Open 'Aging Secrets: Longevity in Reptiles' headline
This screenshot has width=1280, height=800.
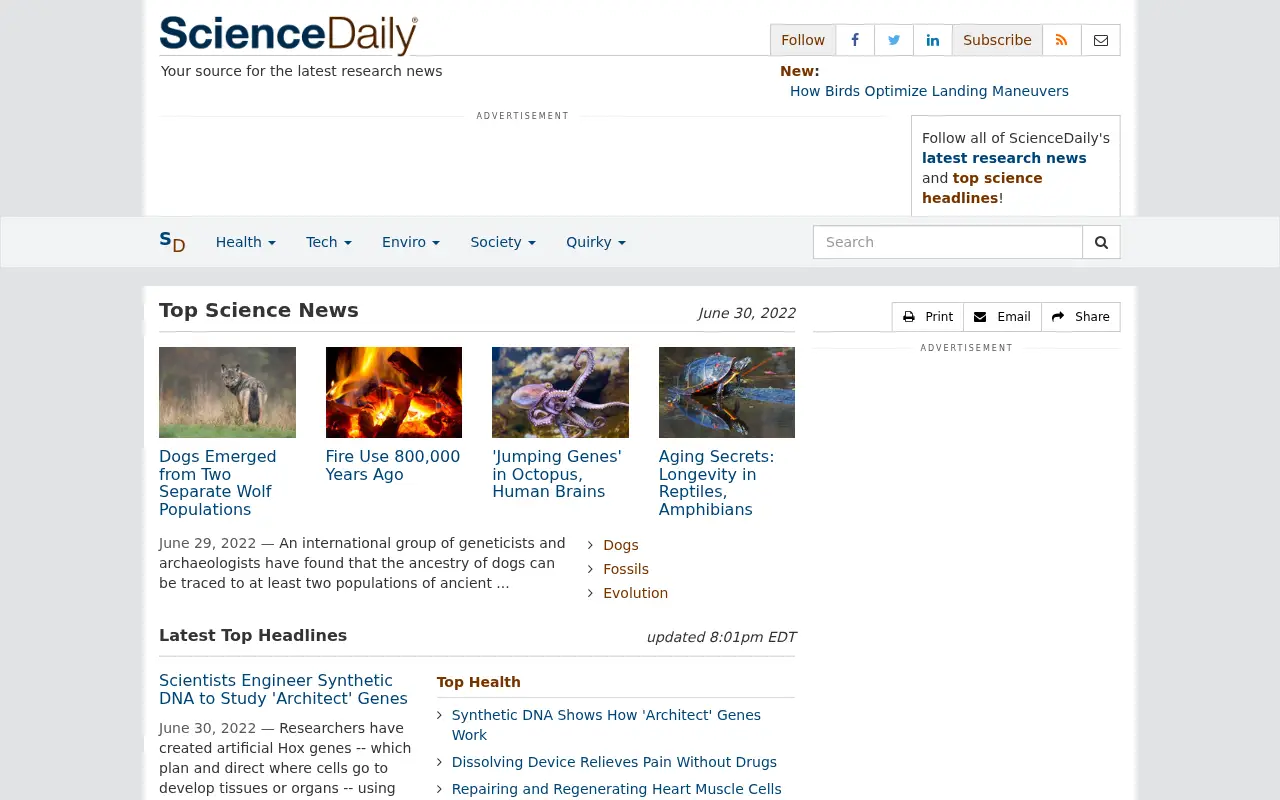point(716,483)
